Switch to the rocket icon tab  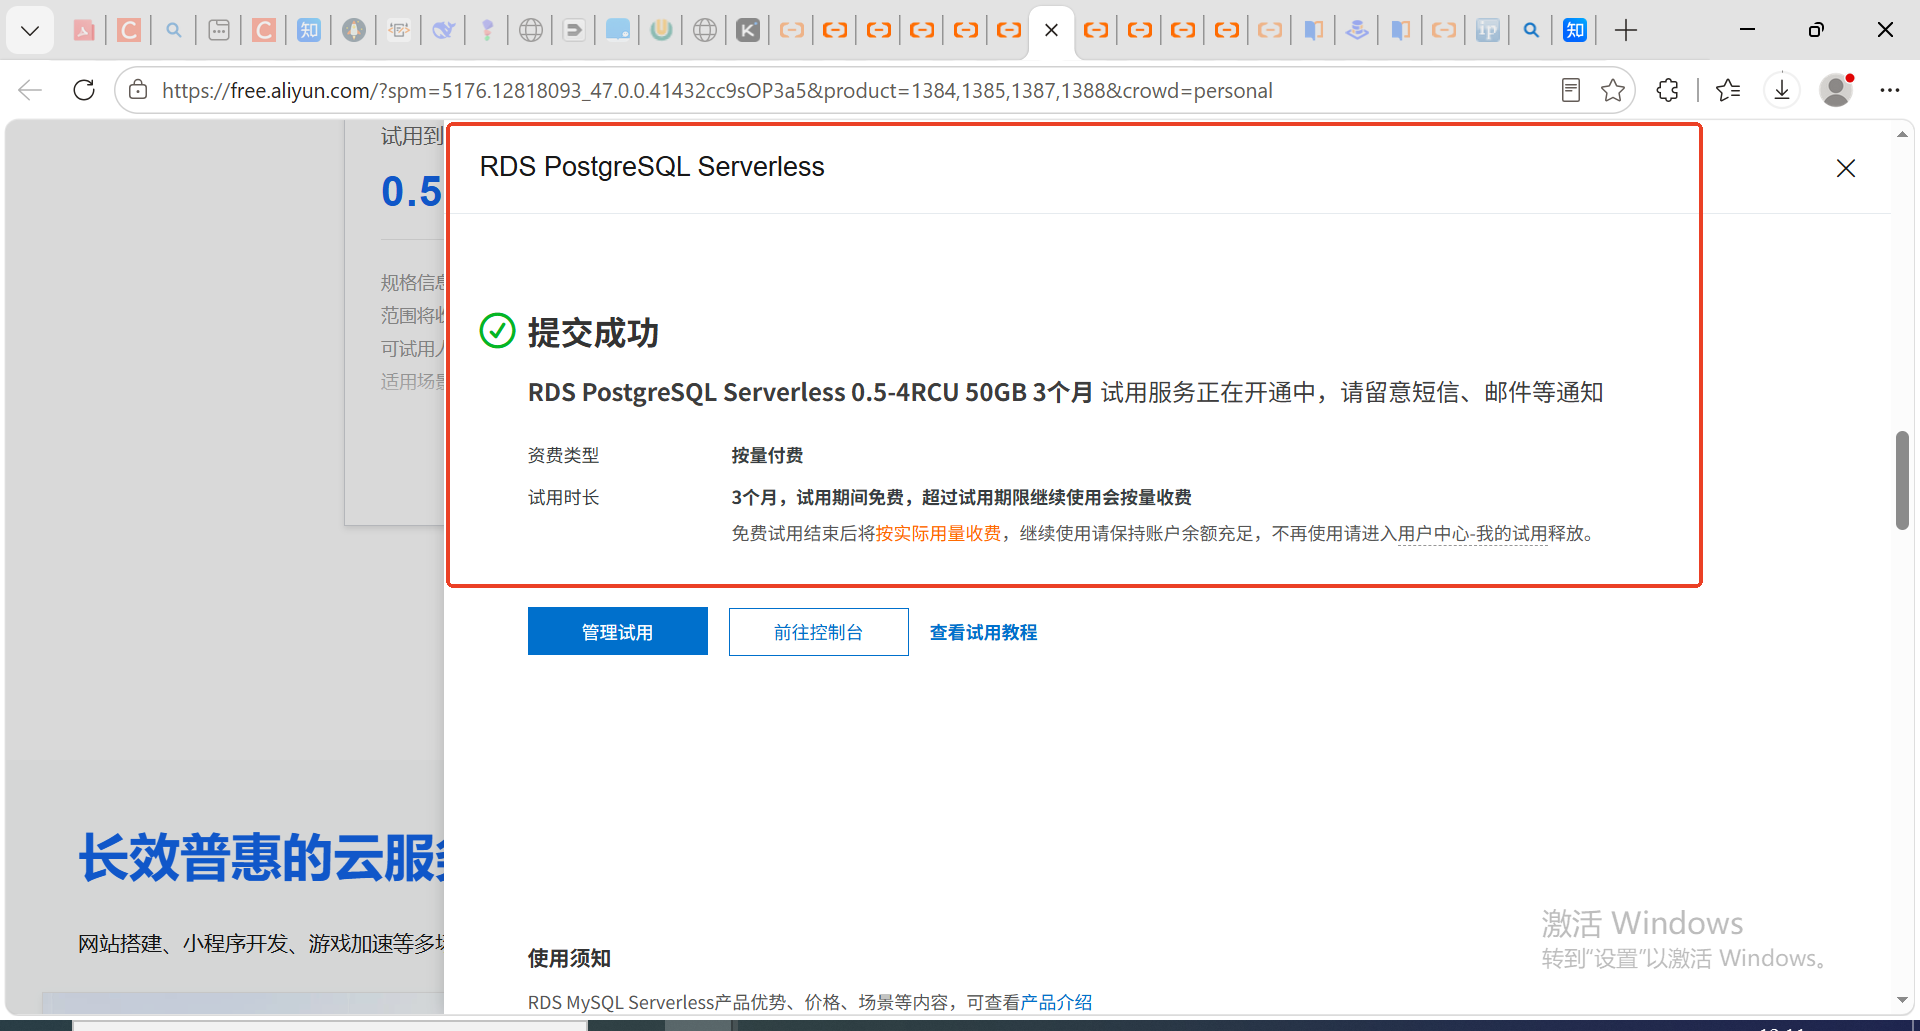coord(354,30)
